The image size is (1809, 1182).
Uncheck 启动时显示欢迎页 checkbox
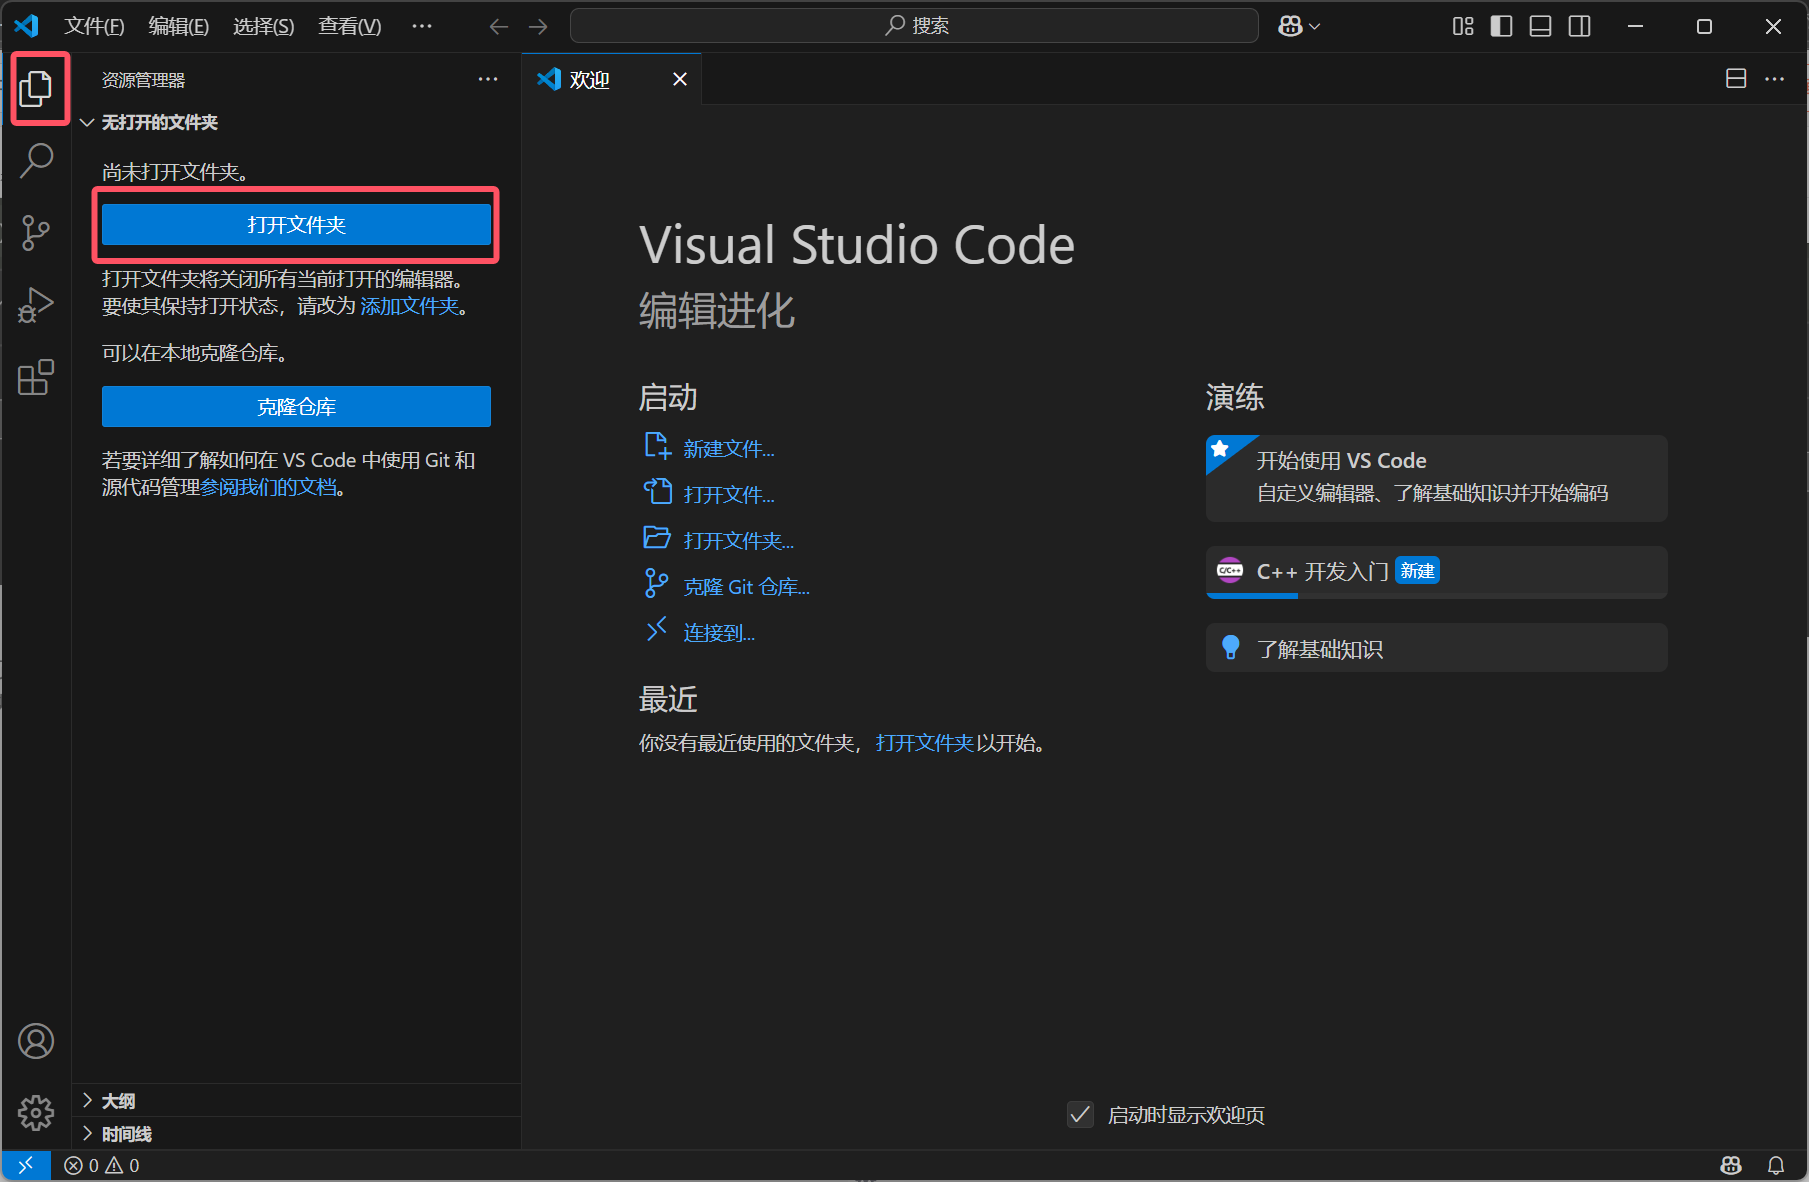coord(1080,1114)
